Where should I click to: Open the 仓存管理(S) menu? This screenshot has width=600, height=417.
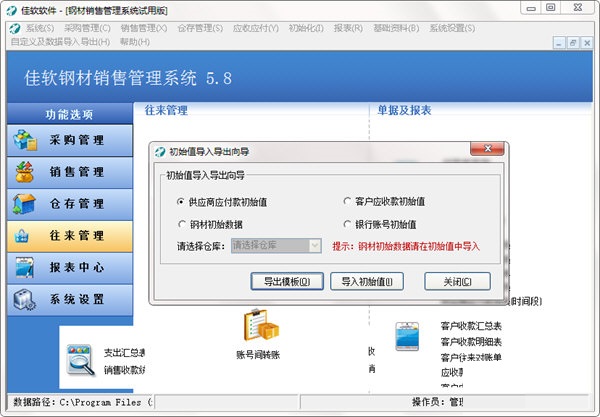200,28
